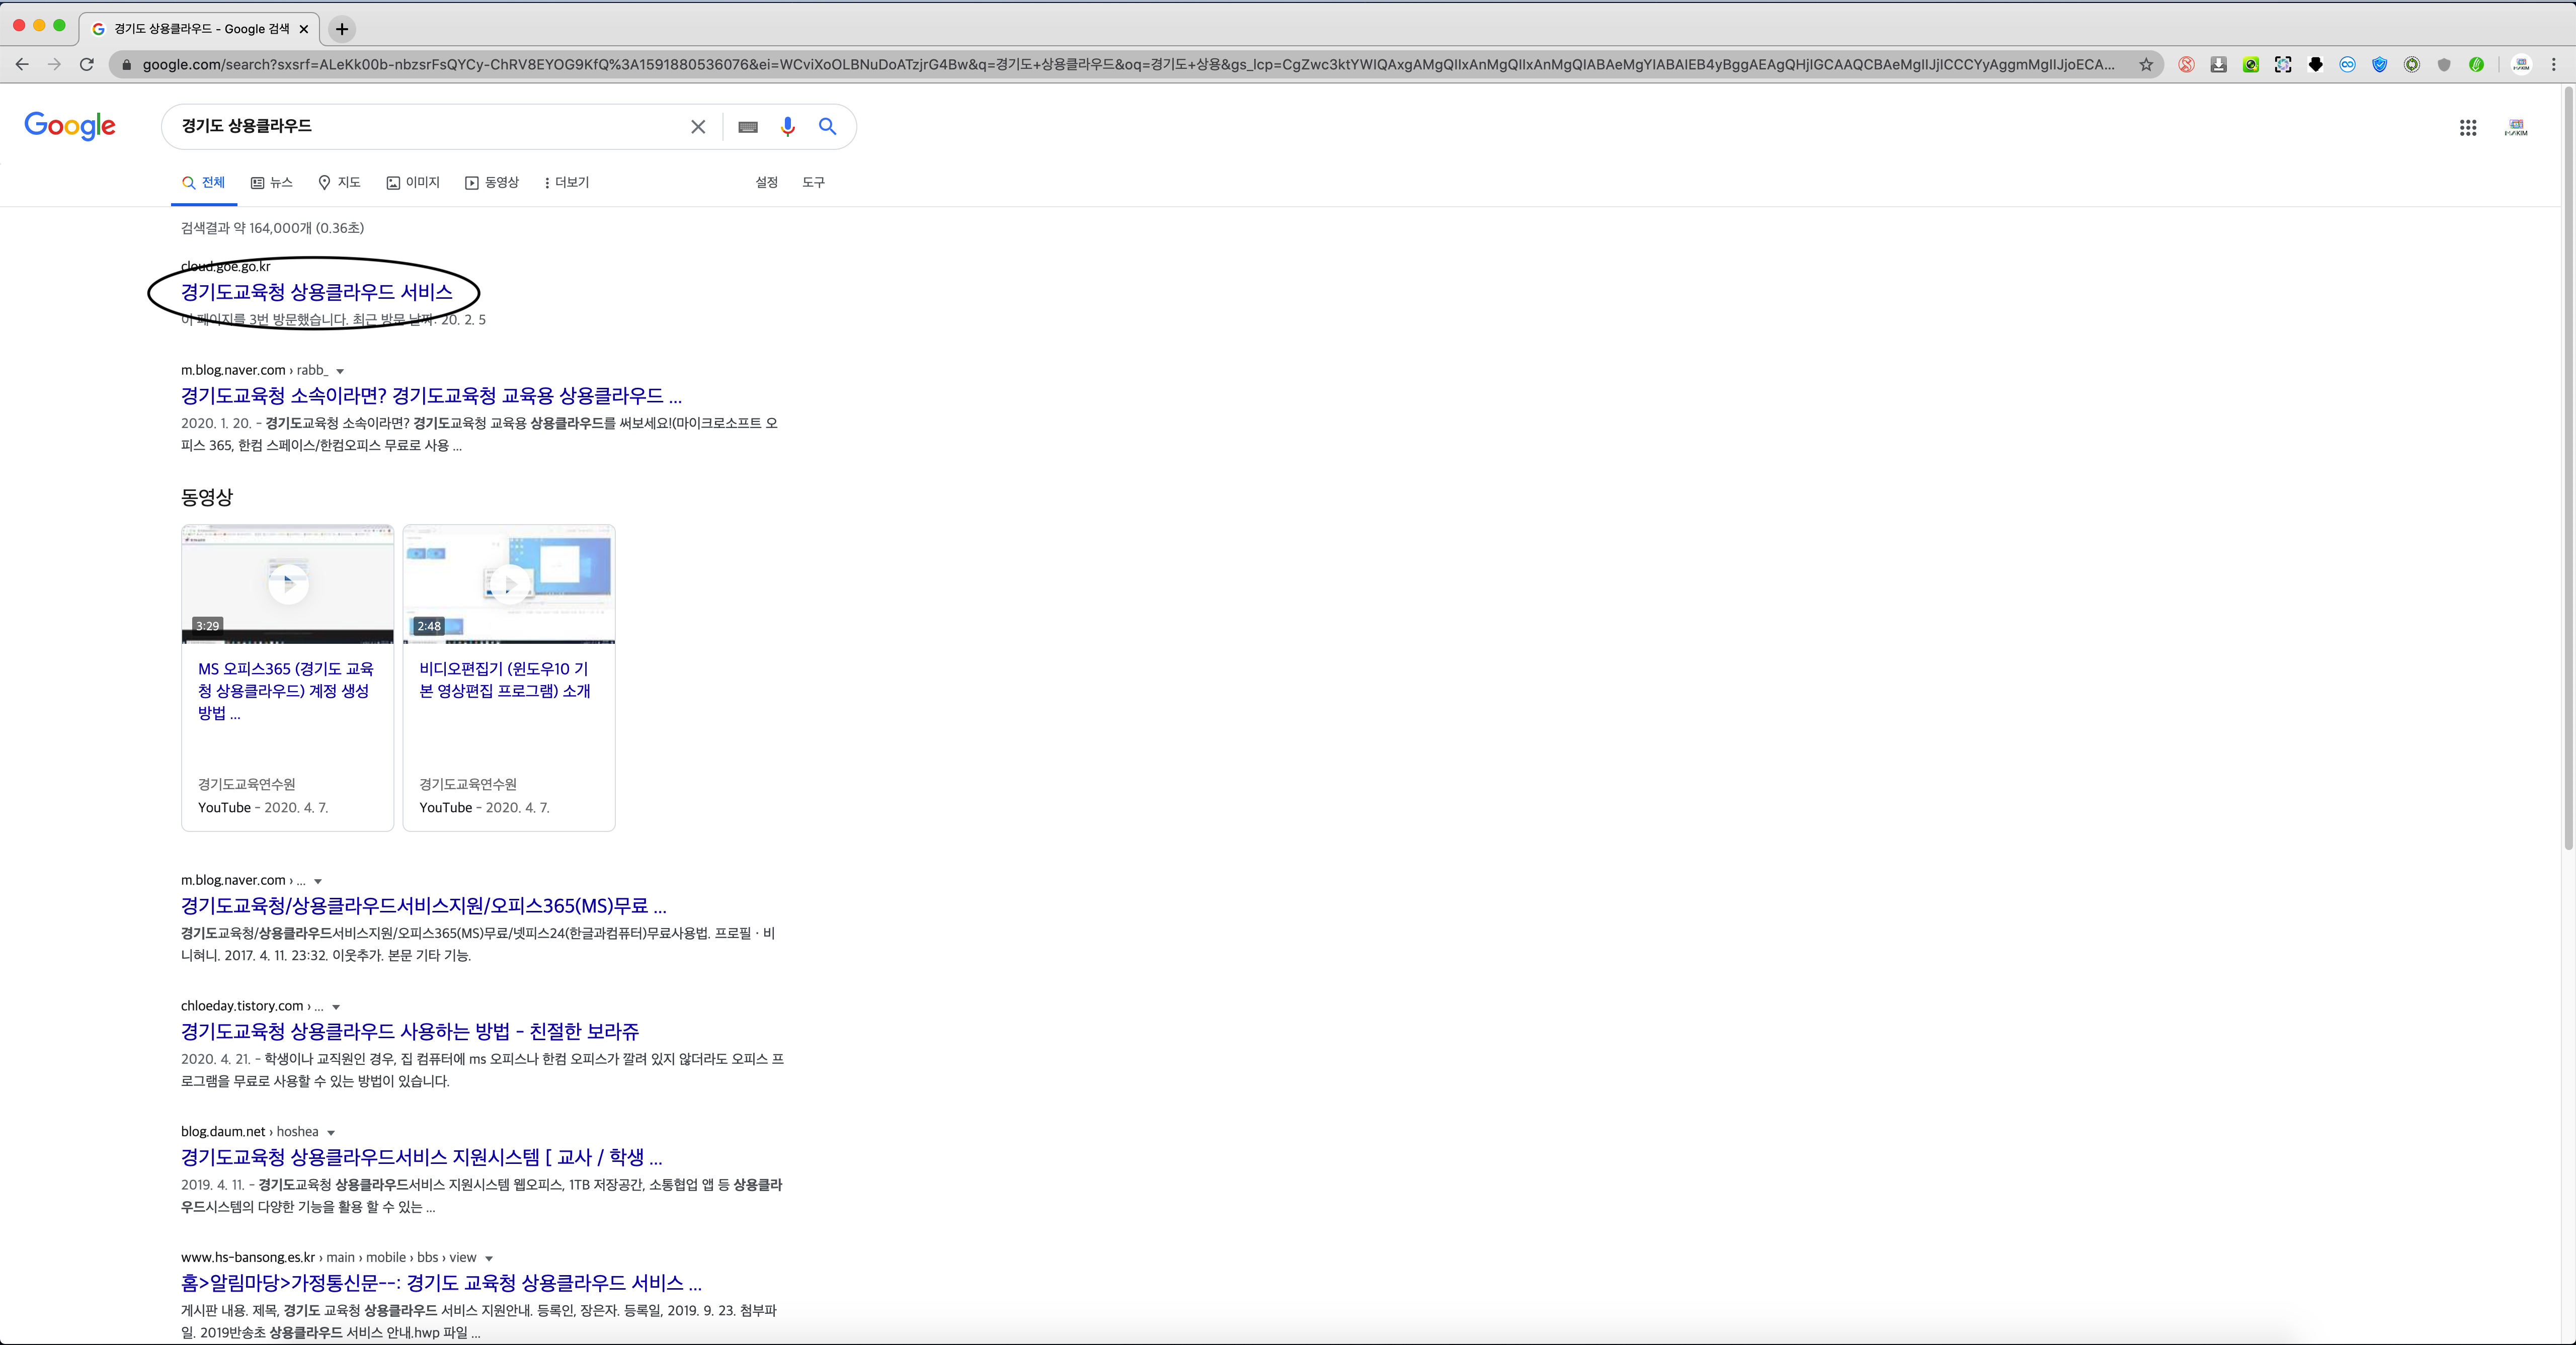Switch to the 이미지 search tab
Image resolution: width=2576 pixels, height=1345 pixels.
[413, 183]
